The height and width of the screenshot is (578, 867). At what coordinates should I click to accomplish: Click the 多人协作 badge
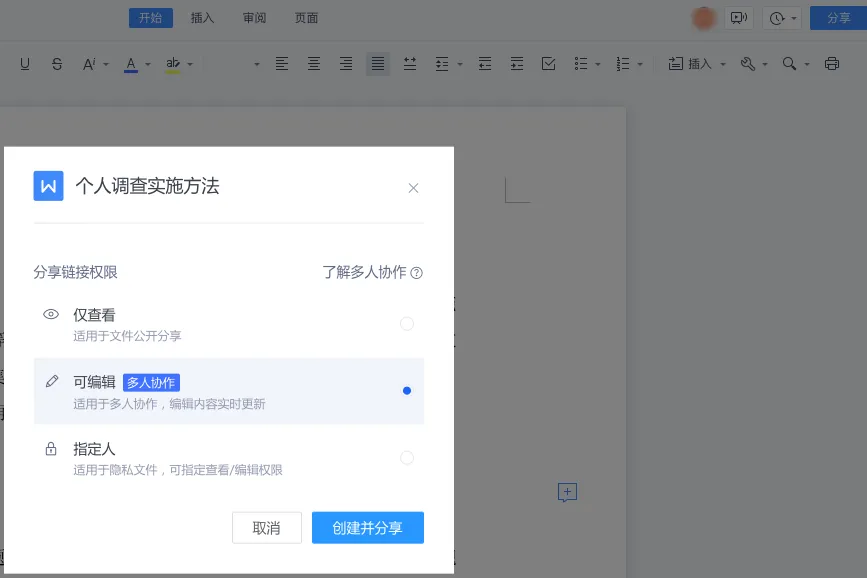(x=152, y=382)
